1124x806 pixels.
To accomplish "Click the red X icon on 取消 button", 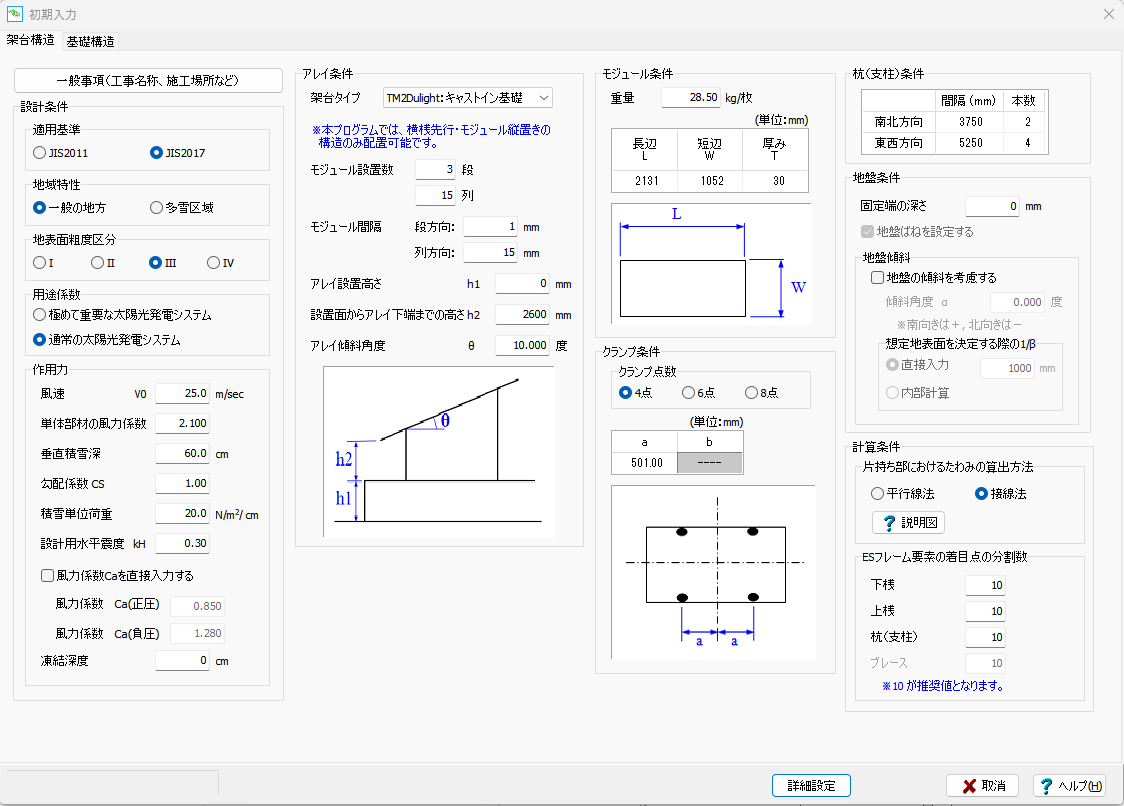I will (969, 786).
